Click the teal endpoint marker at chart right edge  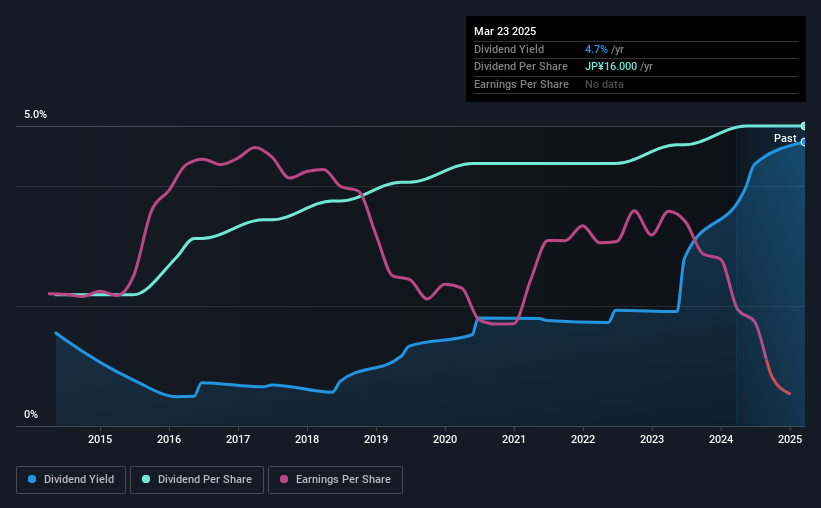click(804, 126)
